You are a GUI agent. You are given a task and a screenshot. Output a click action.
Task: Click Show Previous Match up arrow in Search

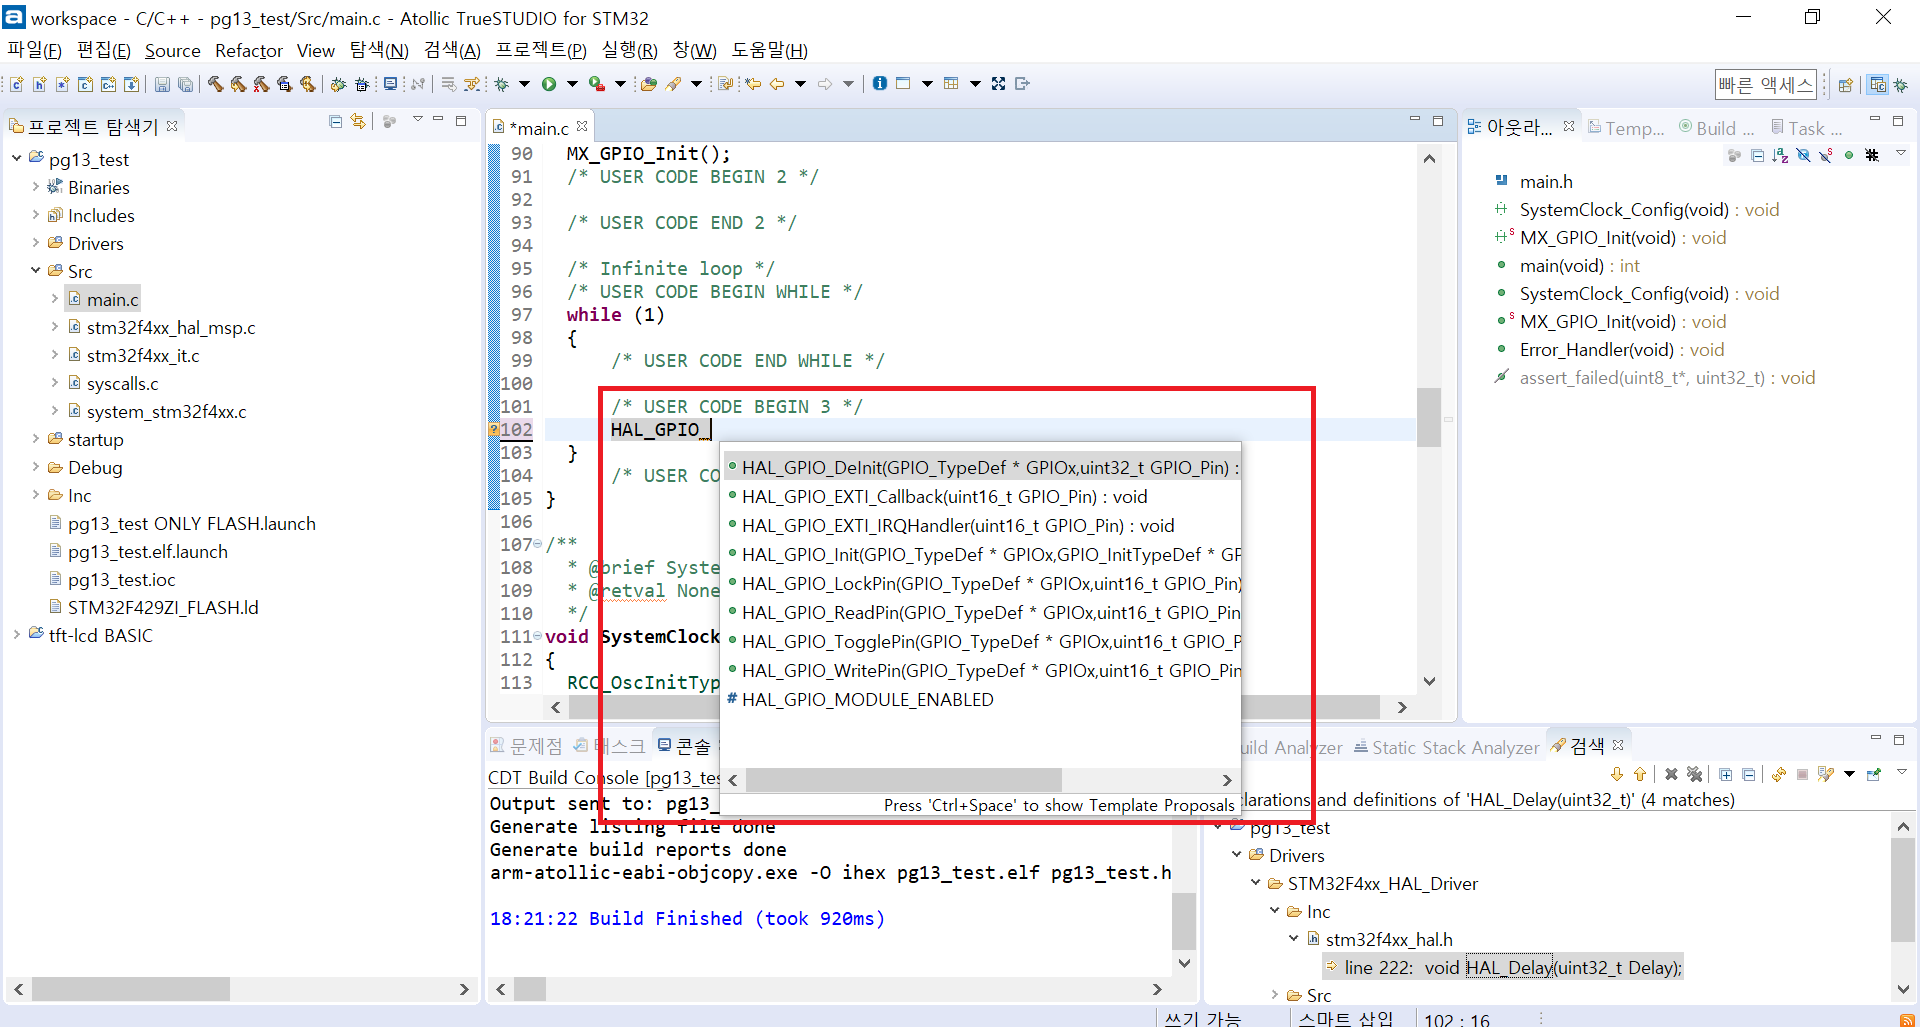(x=1640, y=774)
